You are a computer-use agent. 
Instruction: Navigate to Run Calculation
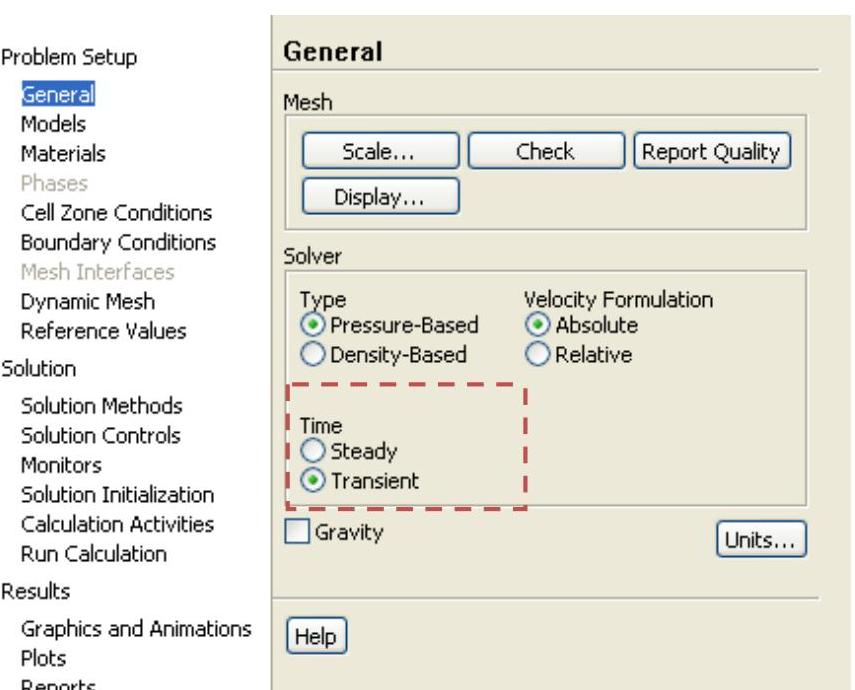click(x=94, y=553)
